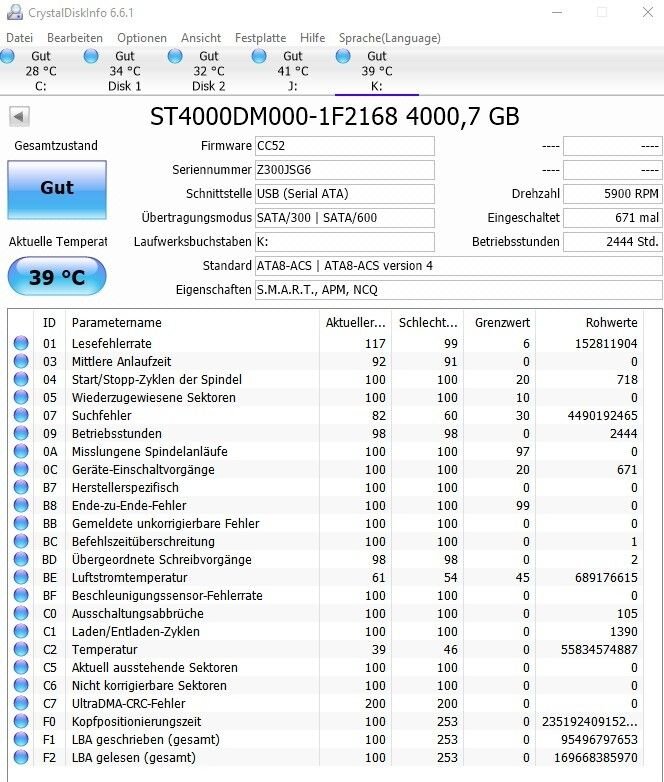Click raw value 4490192465 in Suchfehler row
Image resolution: width=664 pixels, height=782 pixels.
pos(603,415)
